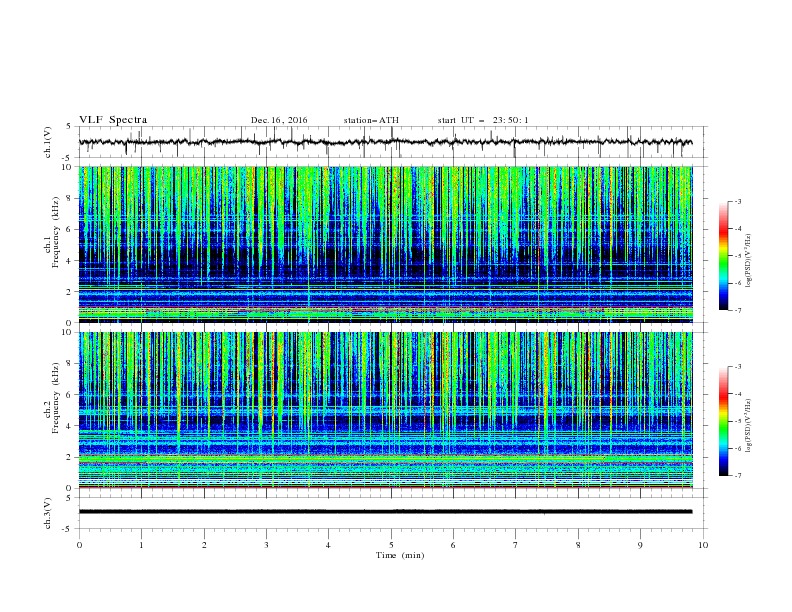Click the "Time (min)" x-axis label
The image size is (792, 612).
(400, 555)
